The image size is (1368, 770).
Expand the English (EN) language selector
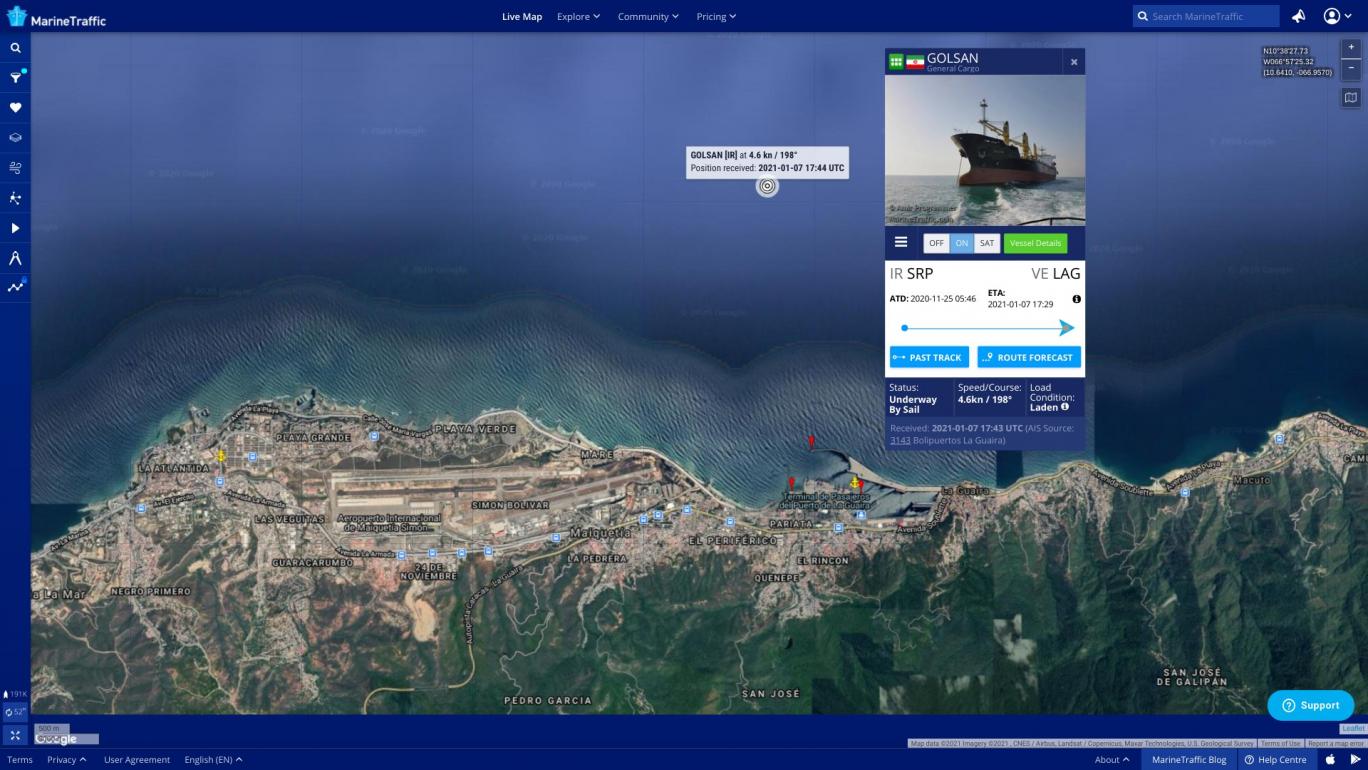click(213, 760)
